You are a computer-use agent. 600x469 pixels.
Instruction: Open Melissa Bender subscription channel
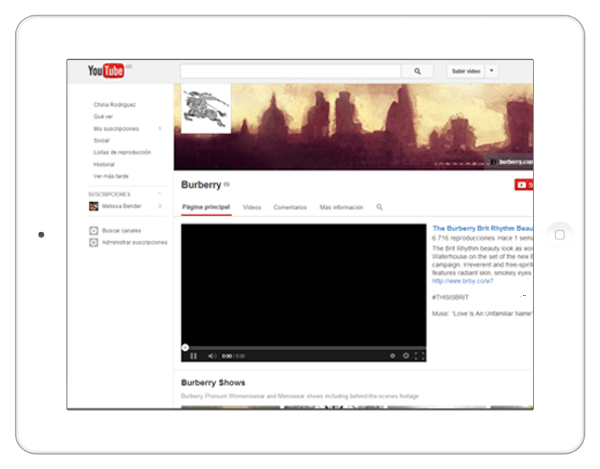[x=121, y=206]
